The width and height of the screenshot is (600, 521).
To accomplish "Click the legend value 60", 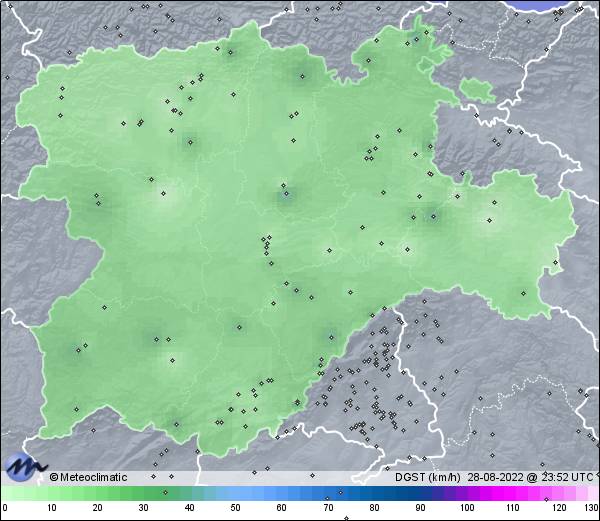I will 282,508.
